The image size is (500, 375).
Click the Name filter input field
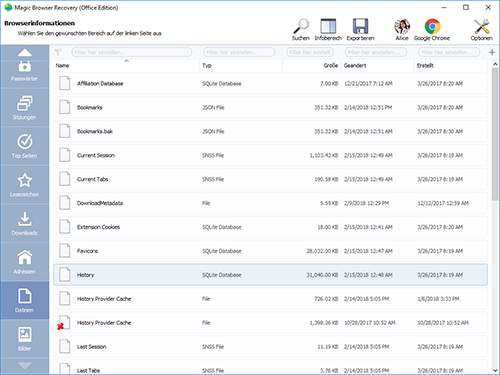pos(132,52)
